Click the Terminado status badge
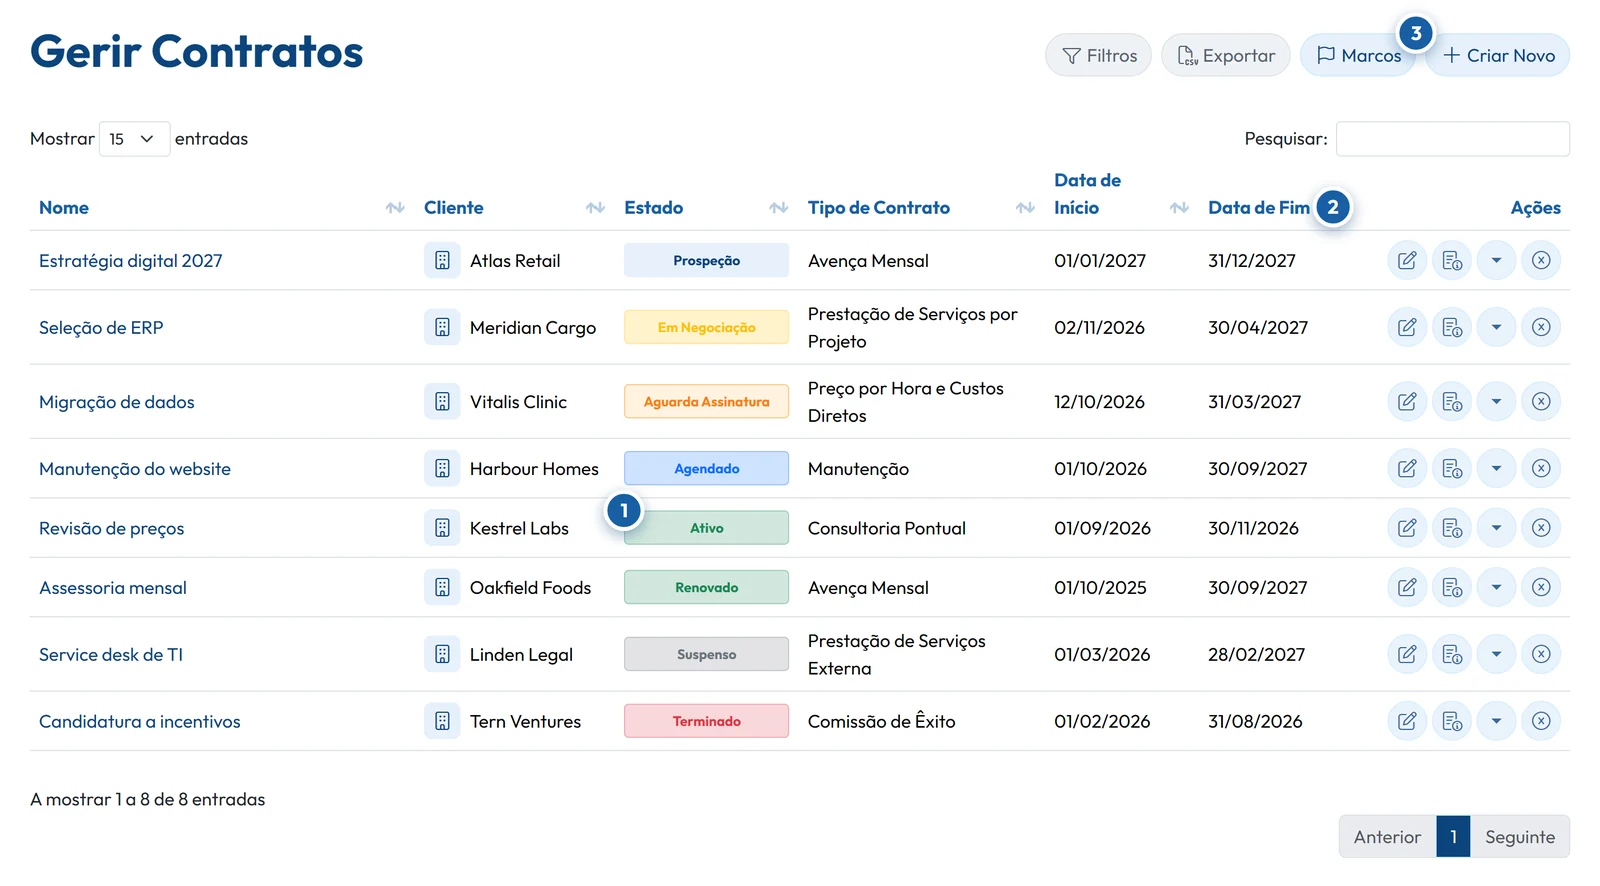Image resolution: width=1600 pixels, height=886 pixels. tap(706, 721)
